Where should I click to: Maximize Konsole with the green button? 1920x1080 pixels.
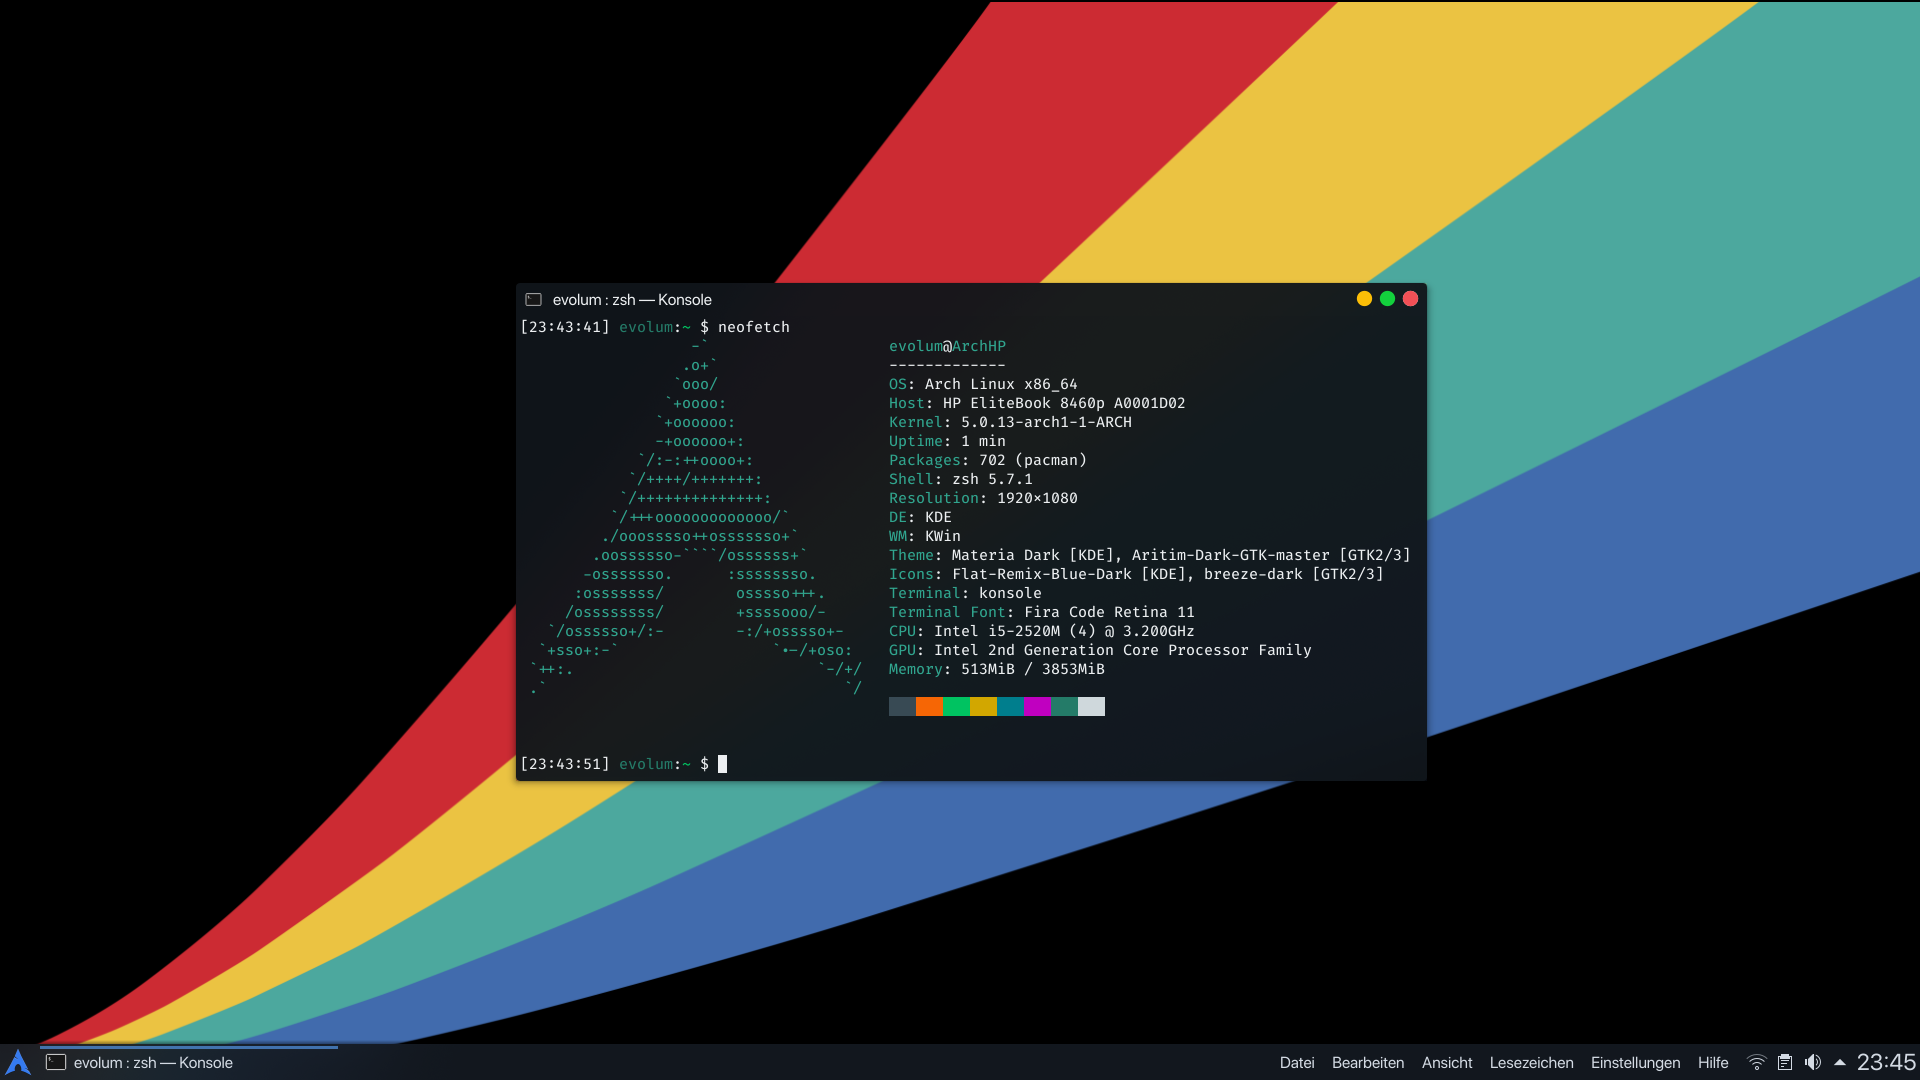point(1387,299)
